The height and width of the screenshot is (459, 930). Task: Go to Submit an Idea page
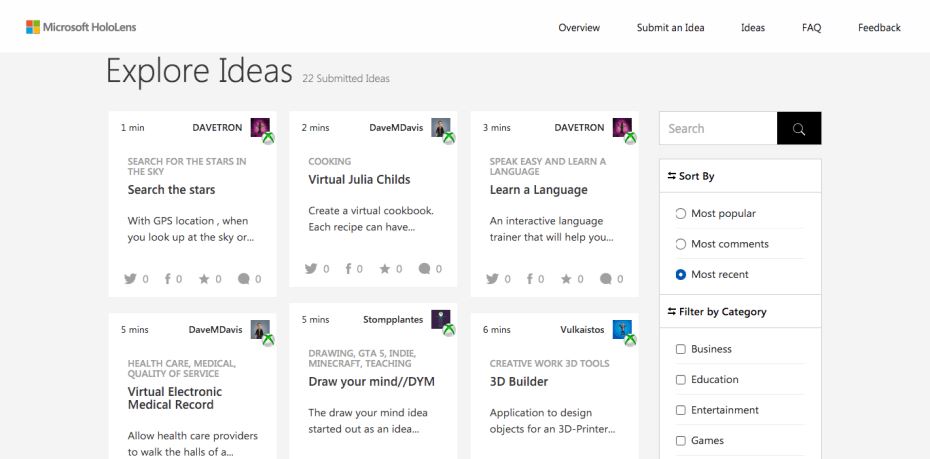click(670, 28)
